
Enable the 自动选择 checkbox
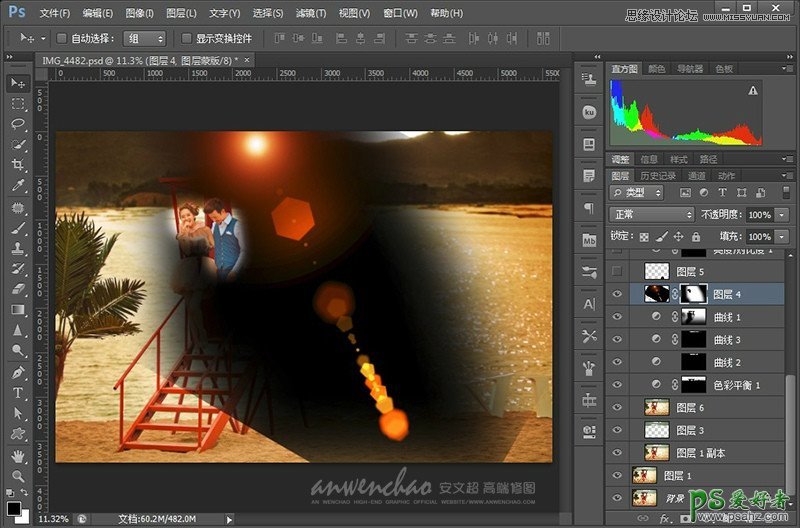62,38
